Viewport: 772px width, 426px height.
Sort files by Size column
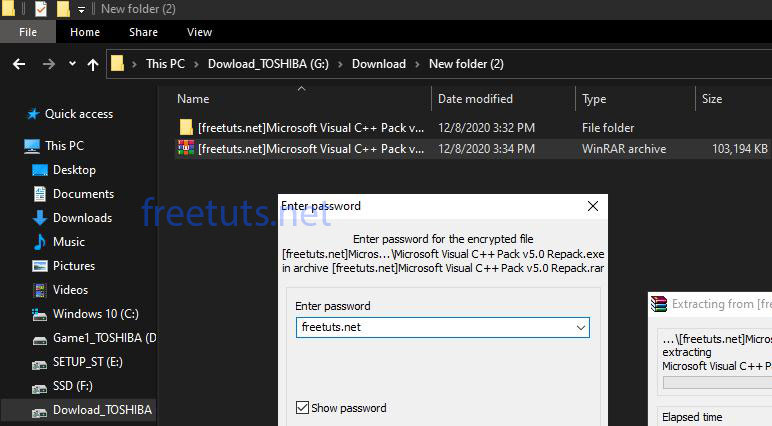click(x=712, y=99)
